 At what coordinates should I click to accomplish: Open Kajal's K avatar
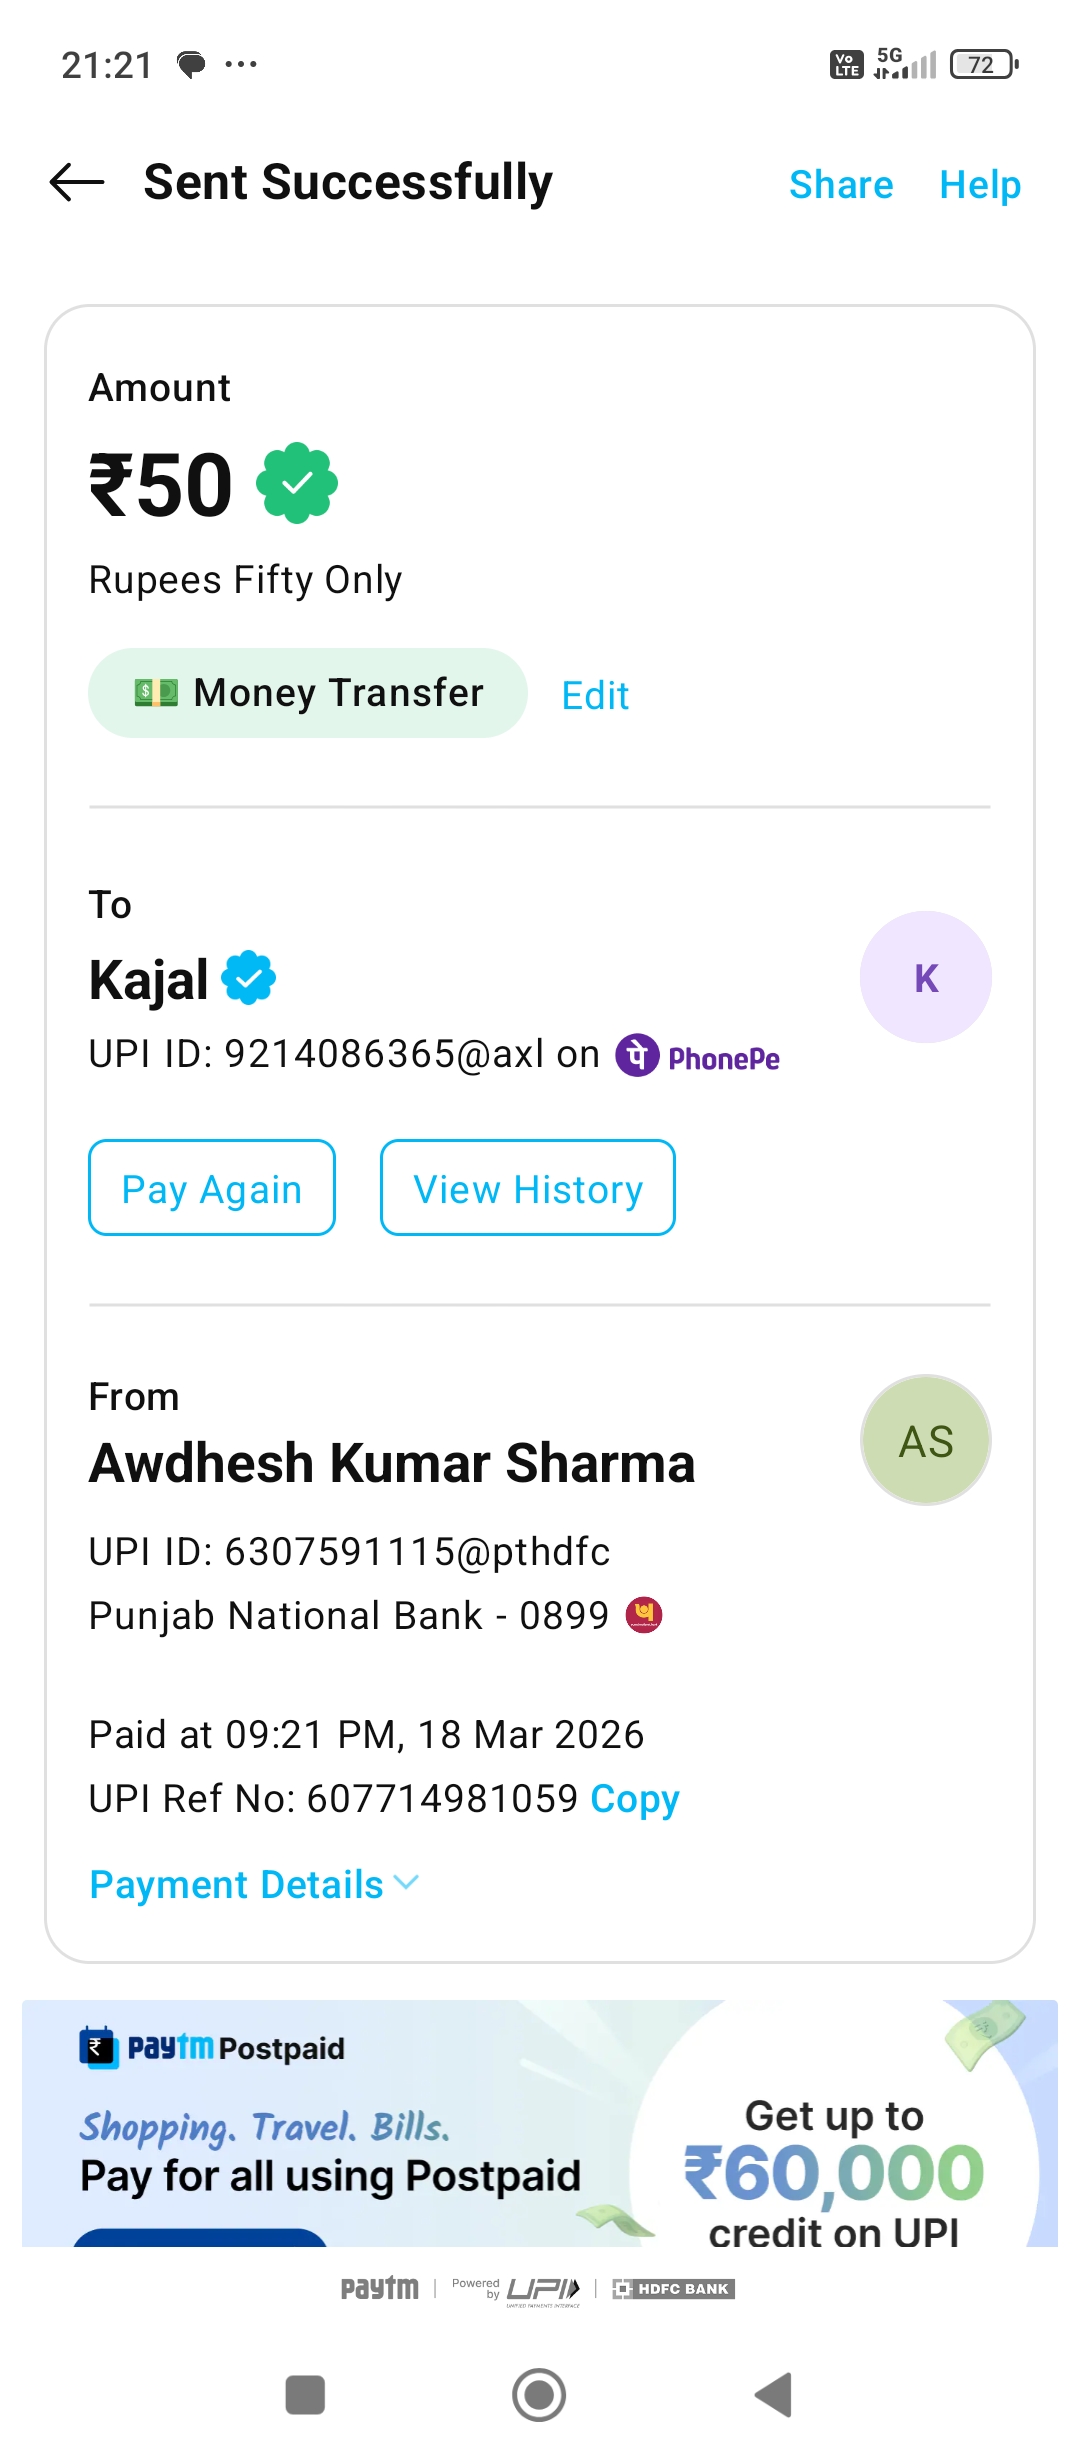[x=925, y=977]
